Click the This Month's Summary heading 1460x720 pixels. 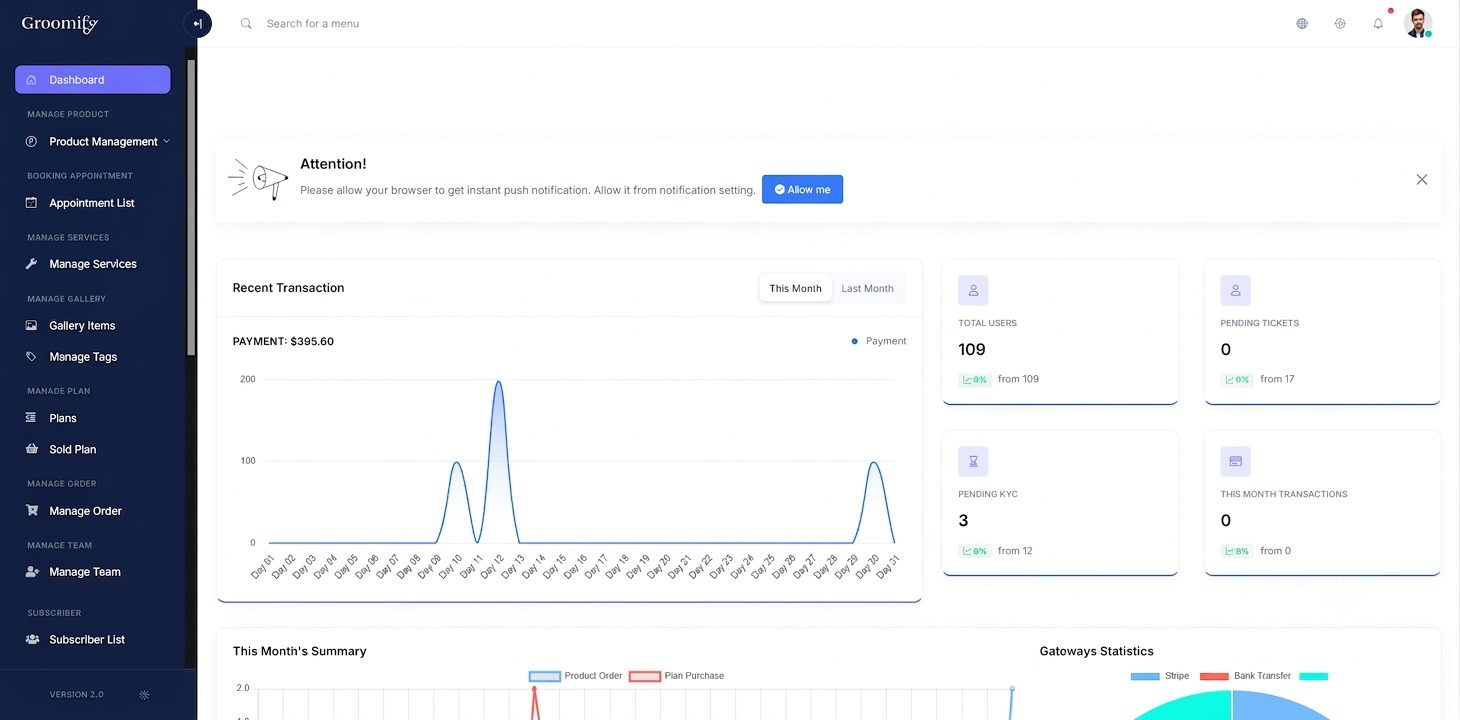pos(299,651)
